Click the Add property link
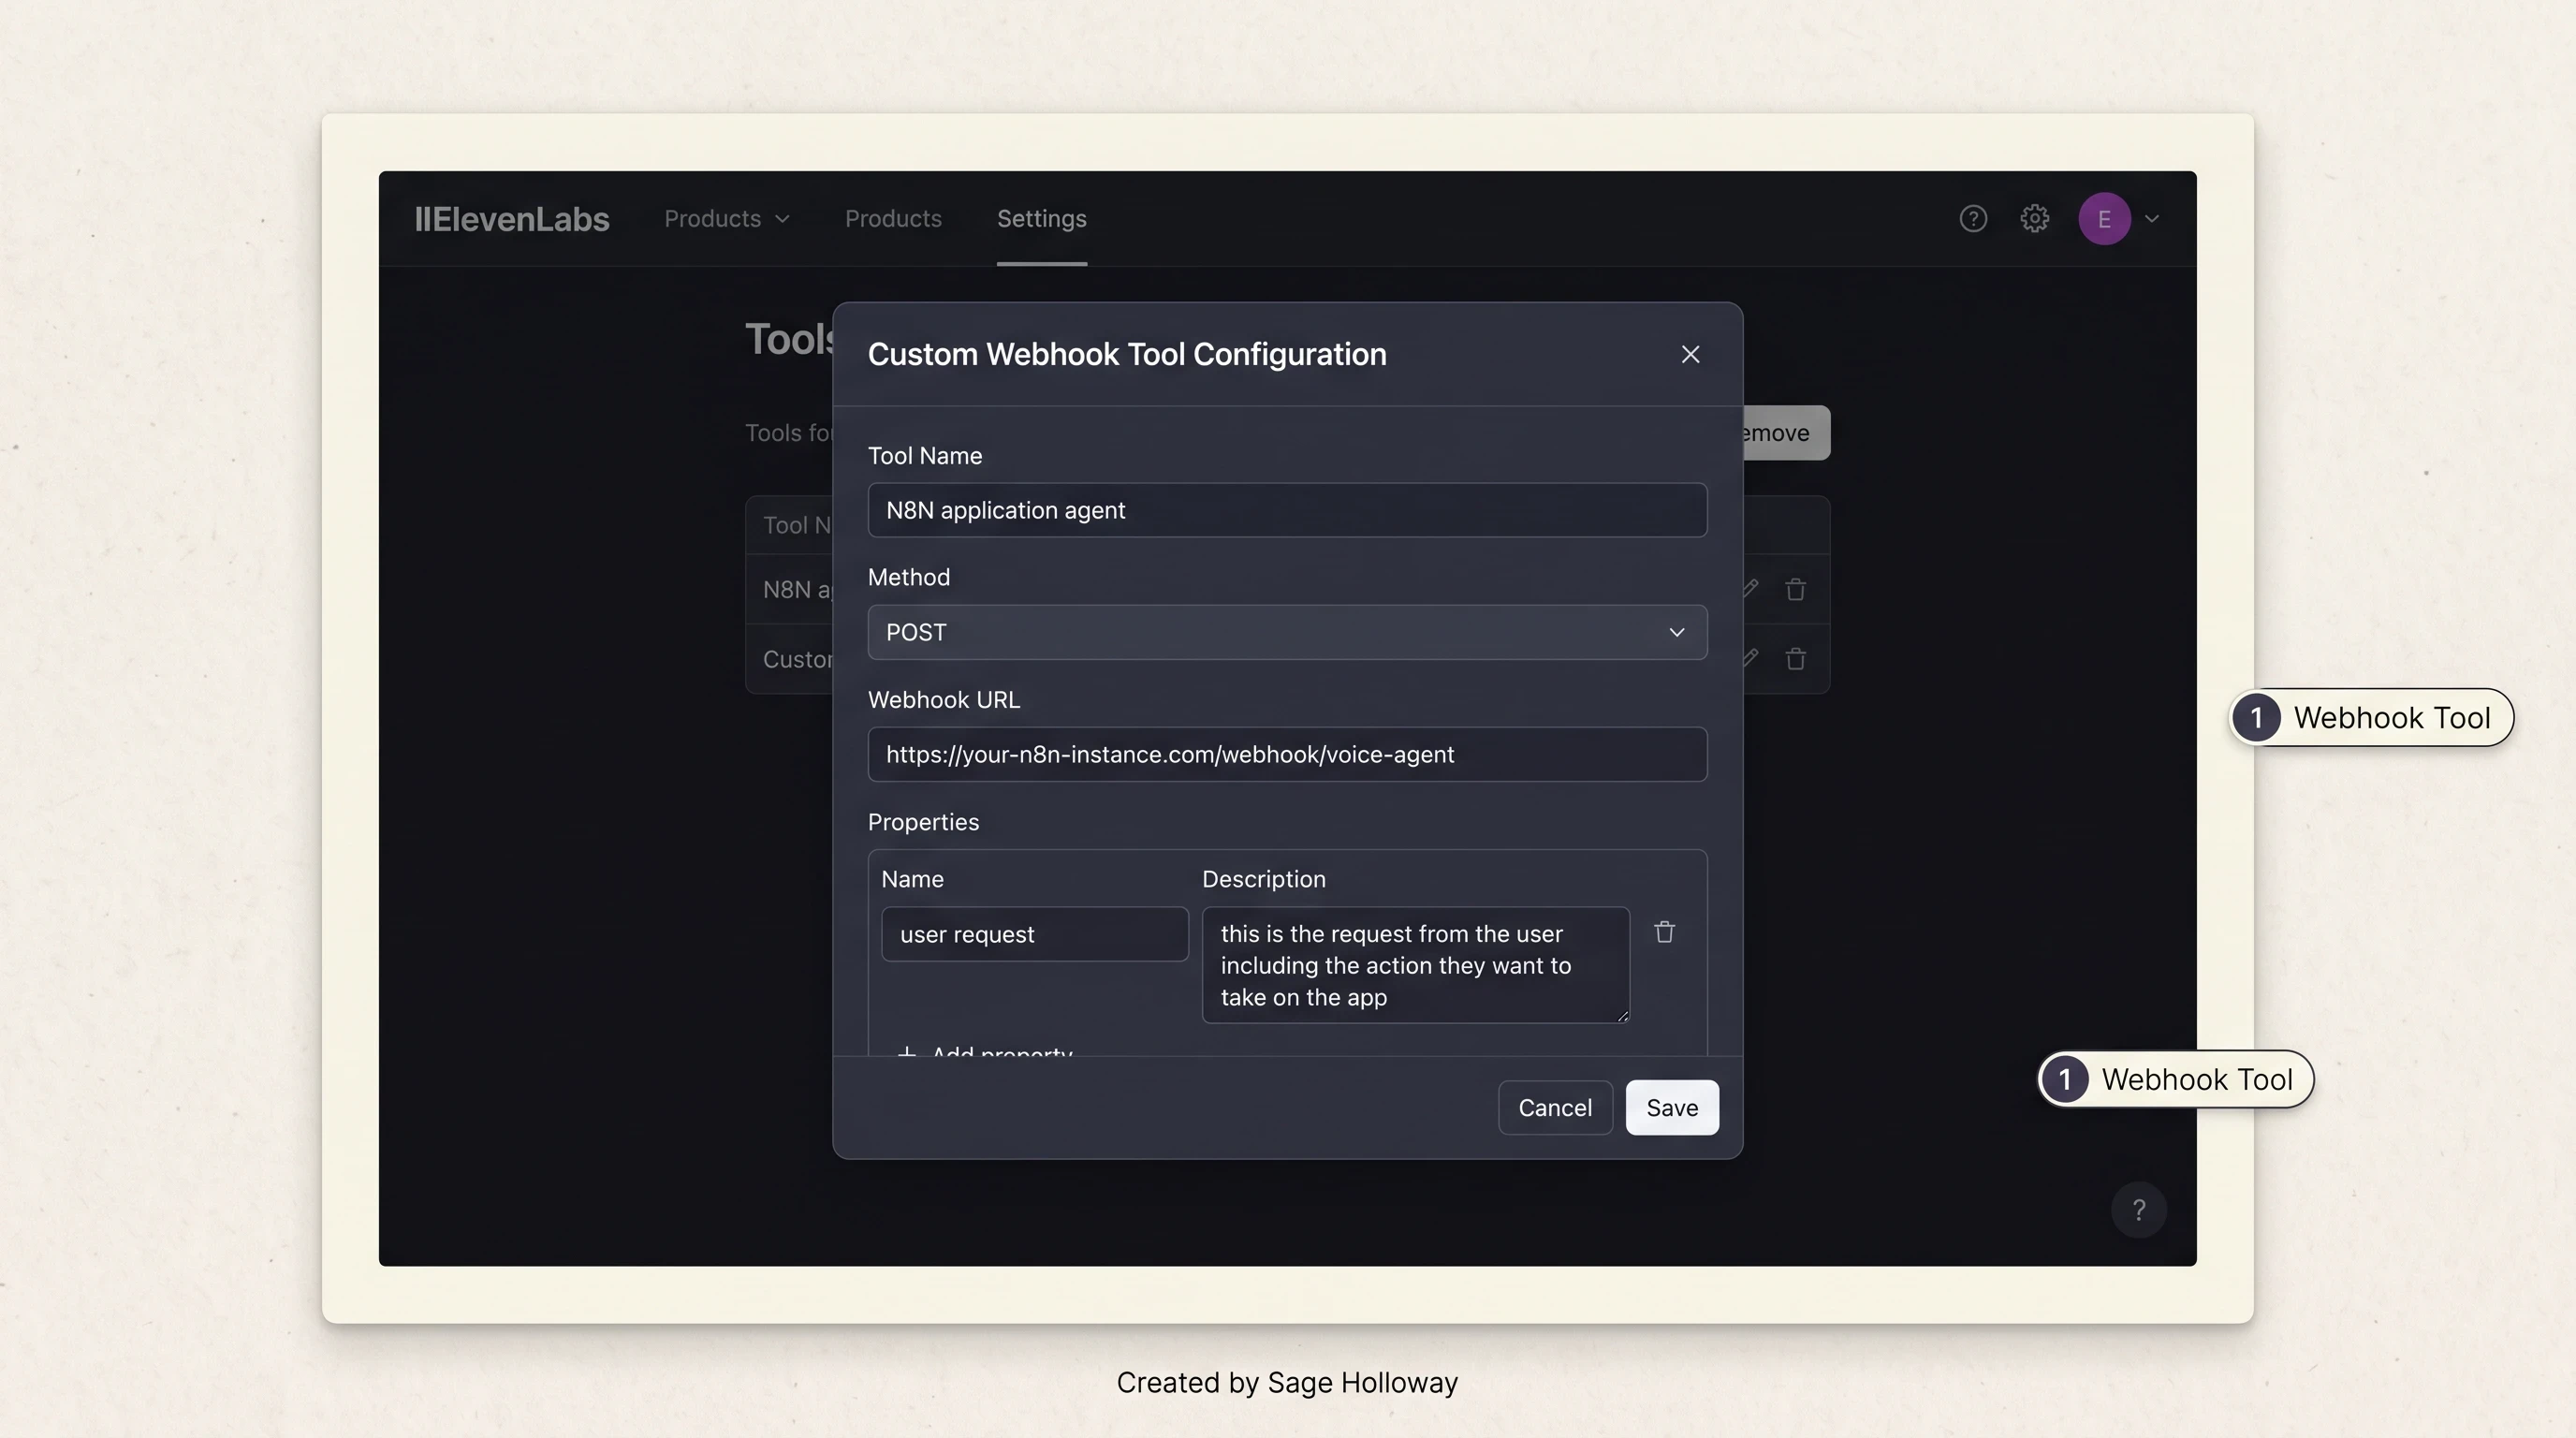Viewport: 2576px width, 1438px height. click(x=986, y=1050)
